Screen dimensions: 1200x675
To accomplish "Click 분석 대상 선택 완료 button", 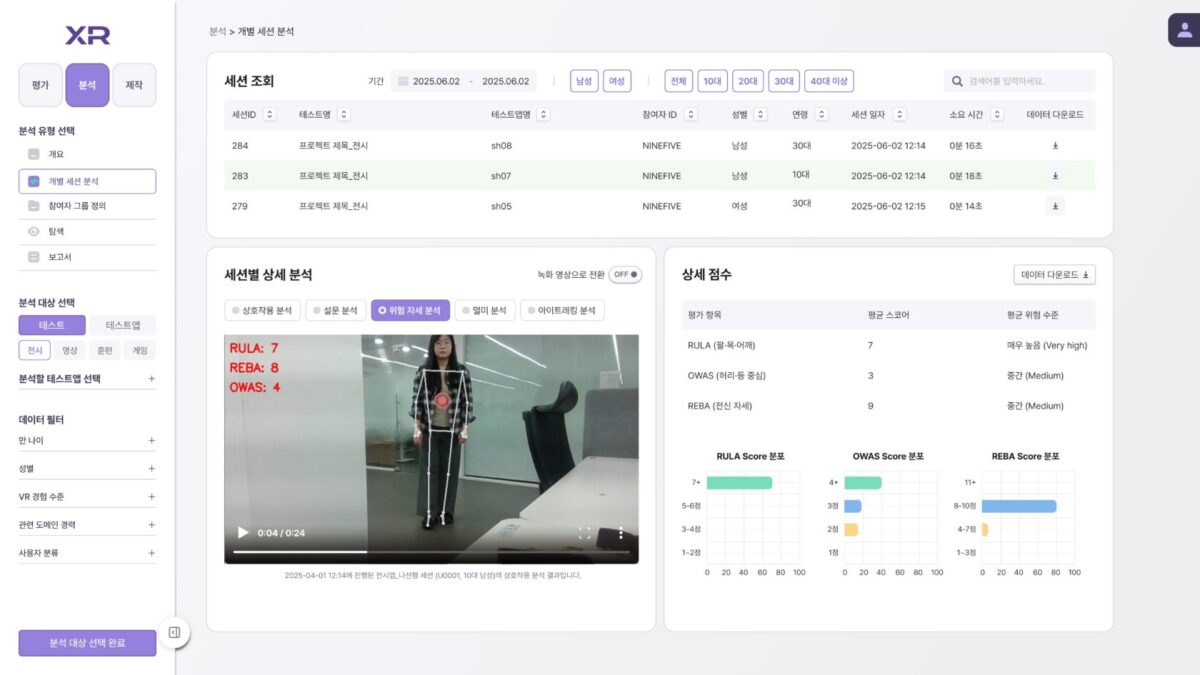I will tap(87, 642).
